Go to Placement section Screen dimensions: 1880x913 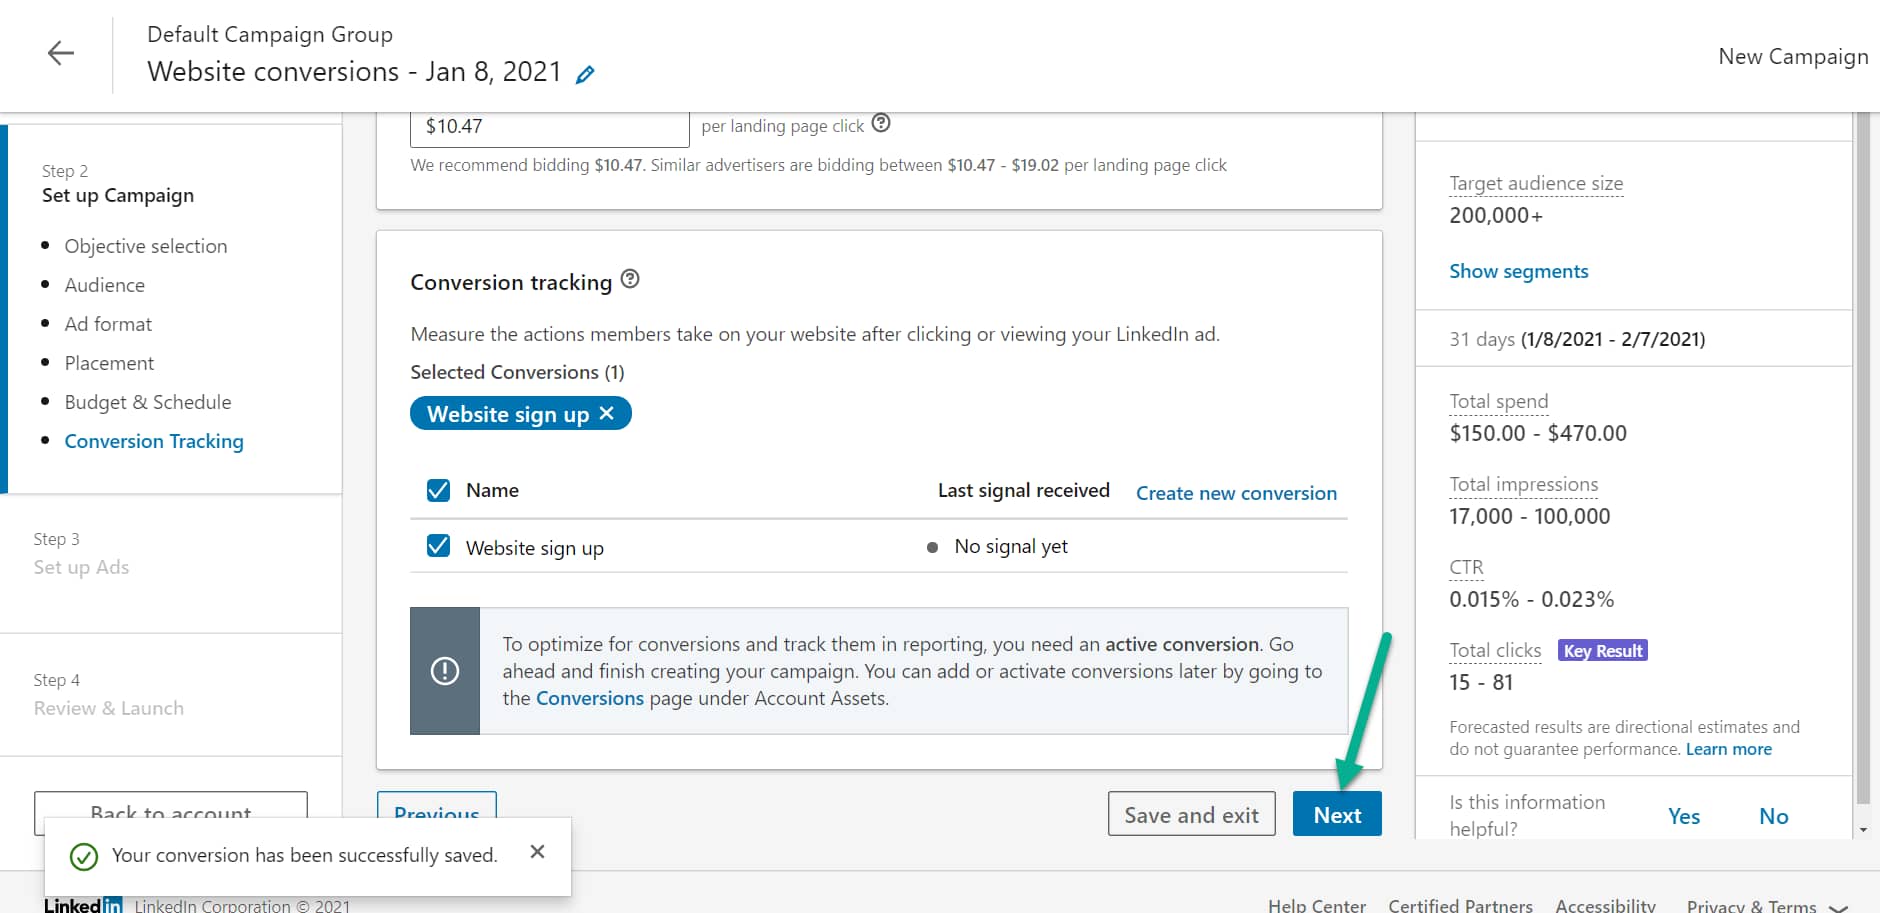[109, 363]
